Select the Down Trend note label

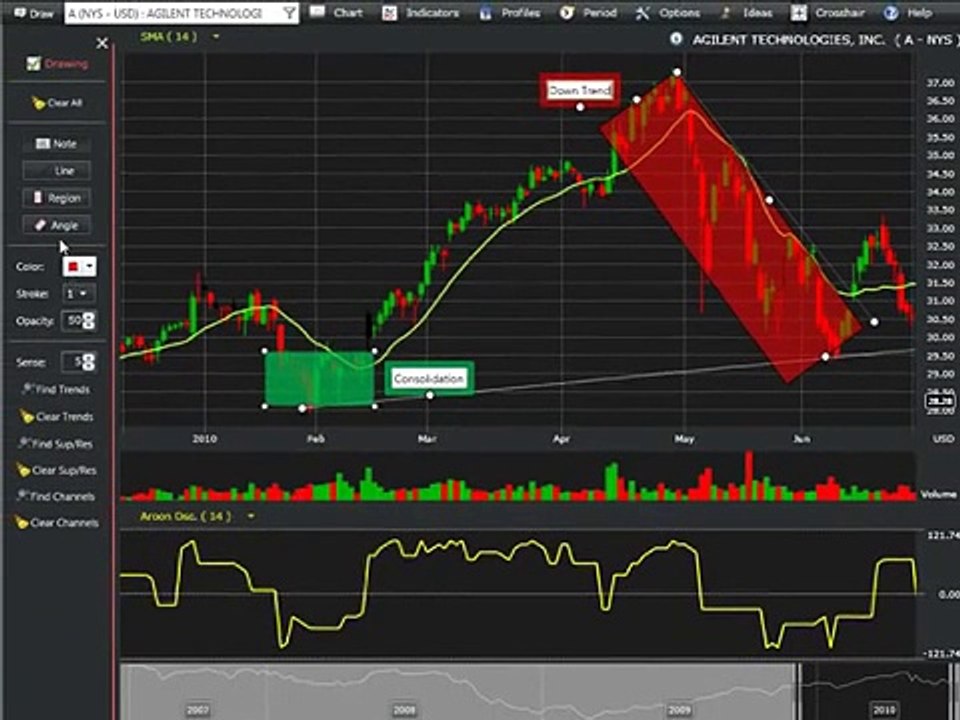pos(580,91)
